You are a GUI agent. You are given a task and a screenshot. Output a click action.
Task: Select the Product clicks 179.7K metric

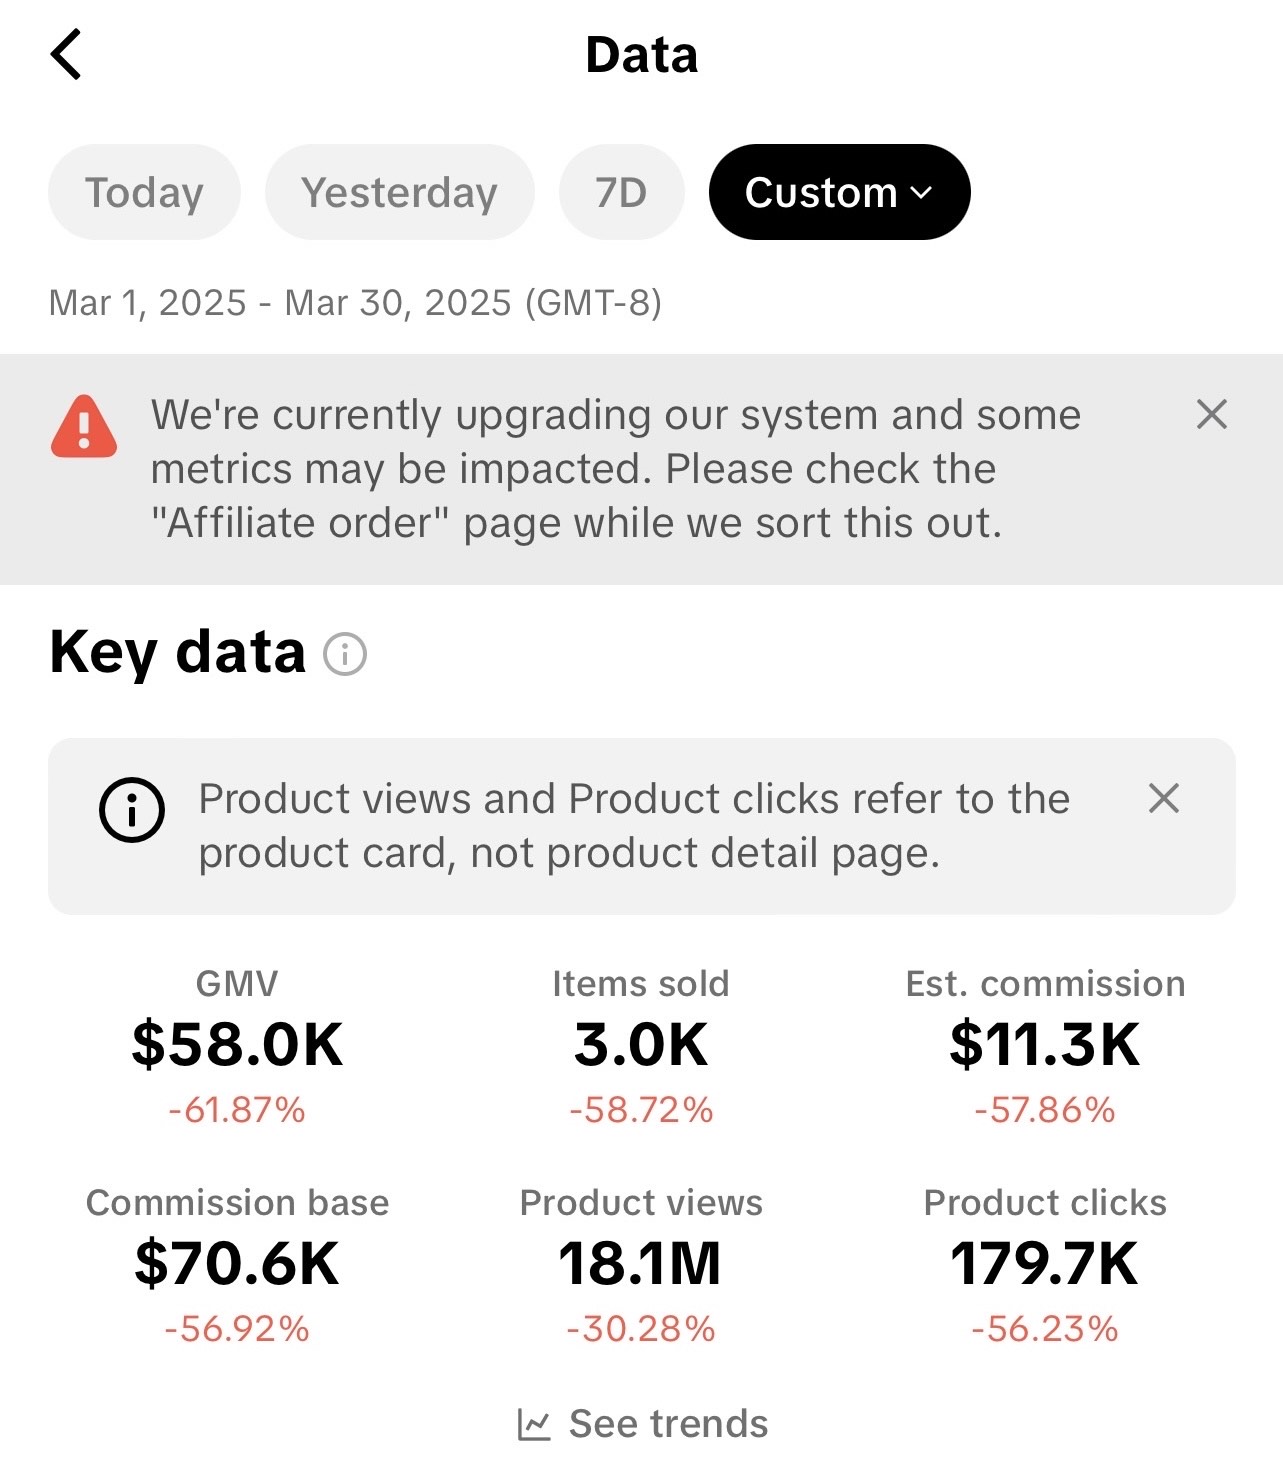(x=1045, y=1266)
